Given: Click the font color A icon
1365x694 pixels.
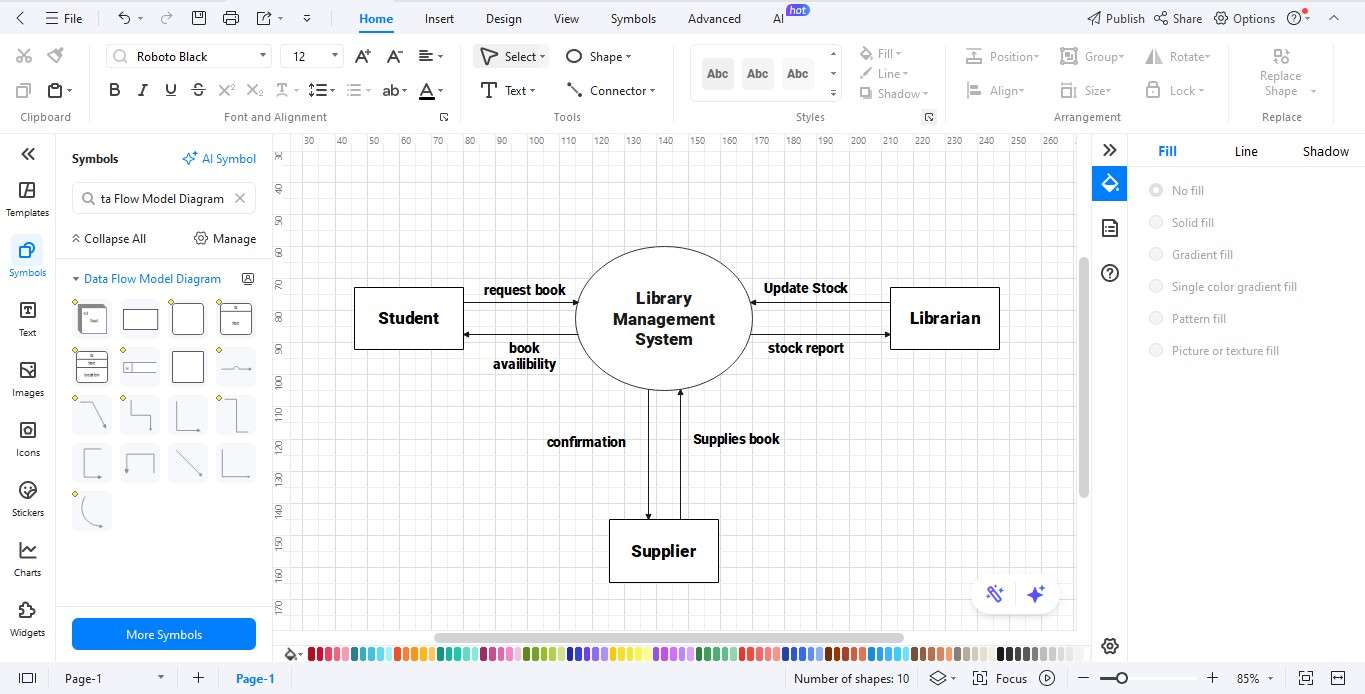Looking at the screenshot, I should click(x=427, y=90).
